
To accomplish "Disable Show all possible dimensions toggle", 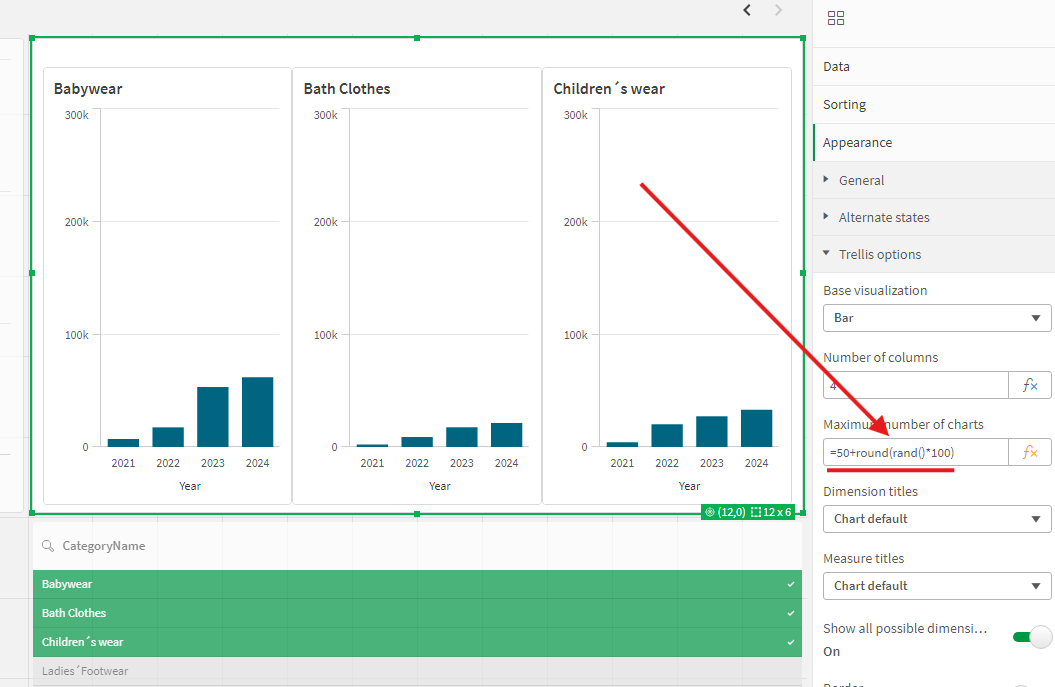I will (x=1031, y=636).
